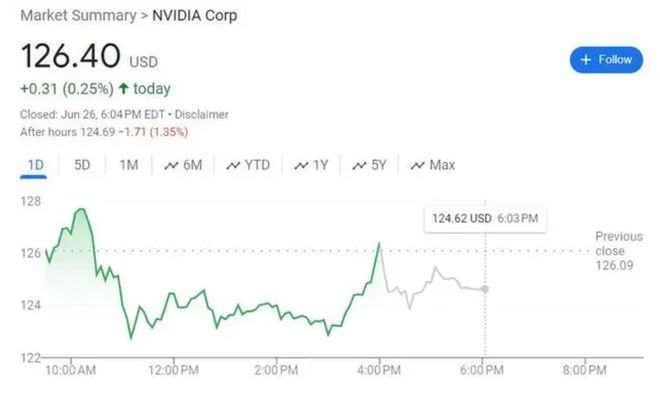Open the 1M time range tab
Viewport: 660px width, 410px height.
128,165
